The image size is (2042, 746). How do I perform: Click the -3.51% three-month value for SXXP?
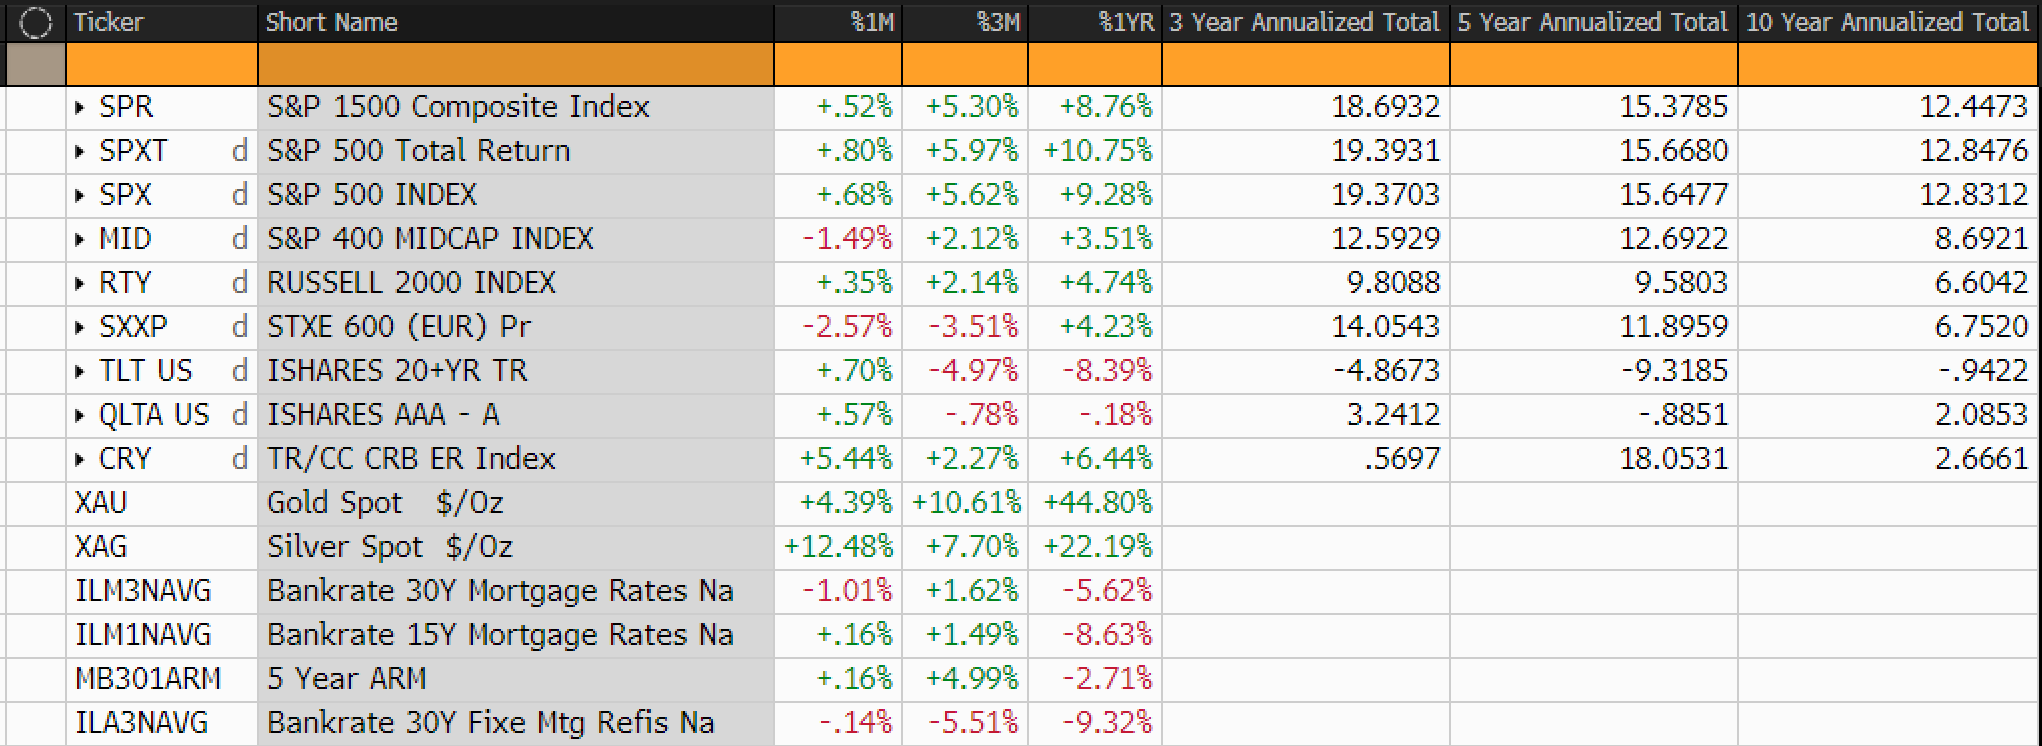click(x=973, y=327)
